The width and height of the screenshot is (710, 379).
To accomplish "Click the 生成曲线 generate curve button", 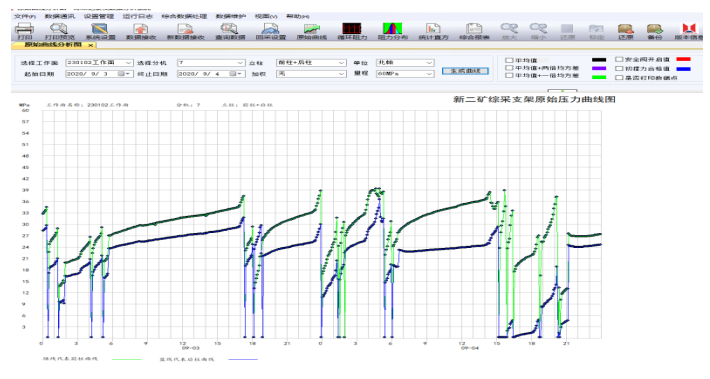I will tap(465, 71).
